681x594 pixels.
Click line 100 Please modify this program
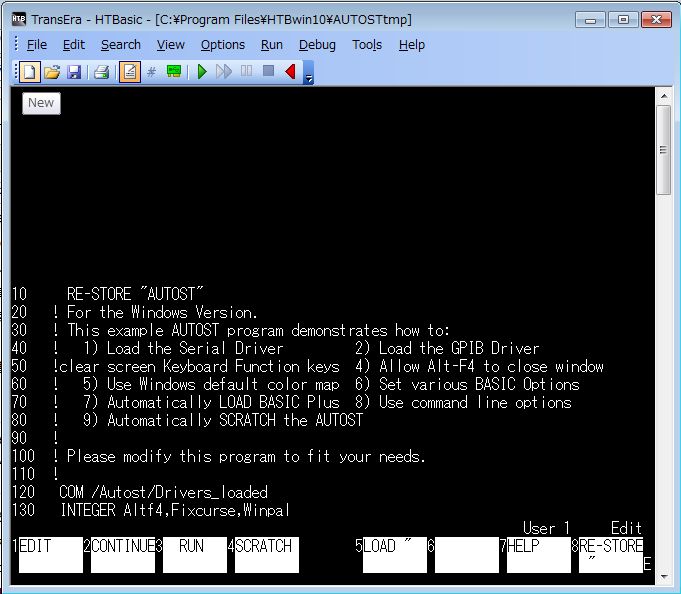pyautogui.click(x=218, y=456)
